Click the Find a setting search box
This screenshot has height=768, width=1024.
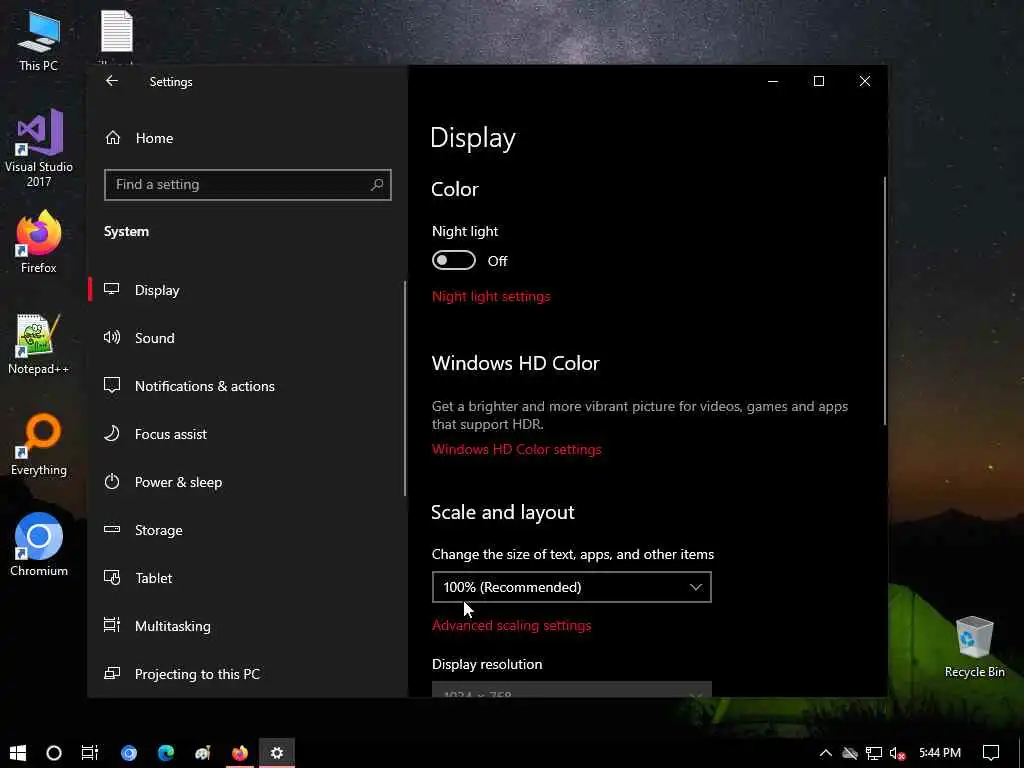[248, 185]
